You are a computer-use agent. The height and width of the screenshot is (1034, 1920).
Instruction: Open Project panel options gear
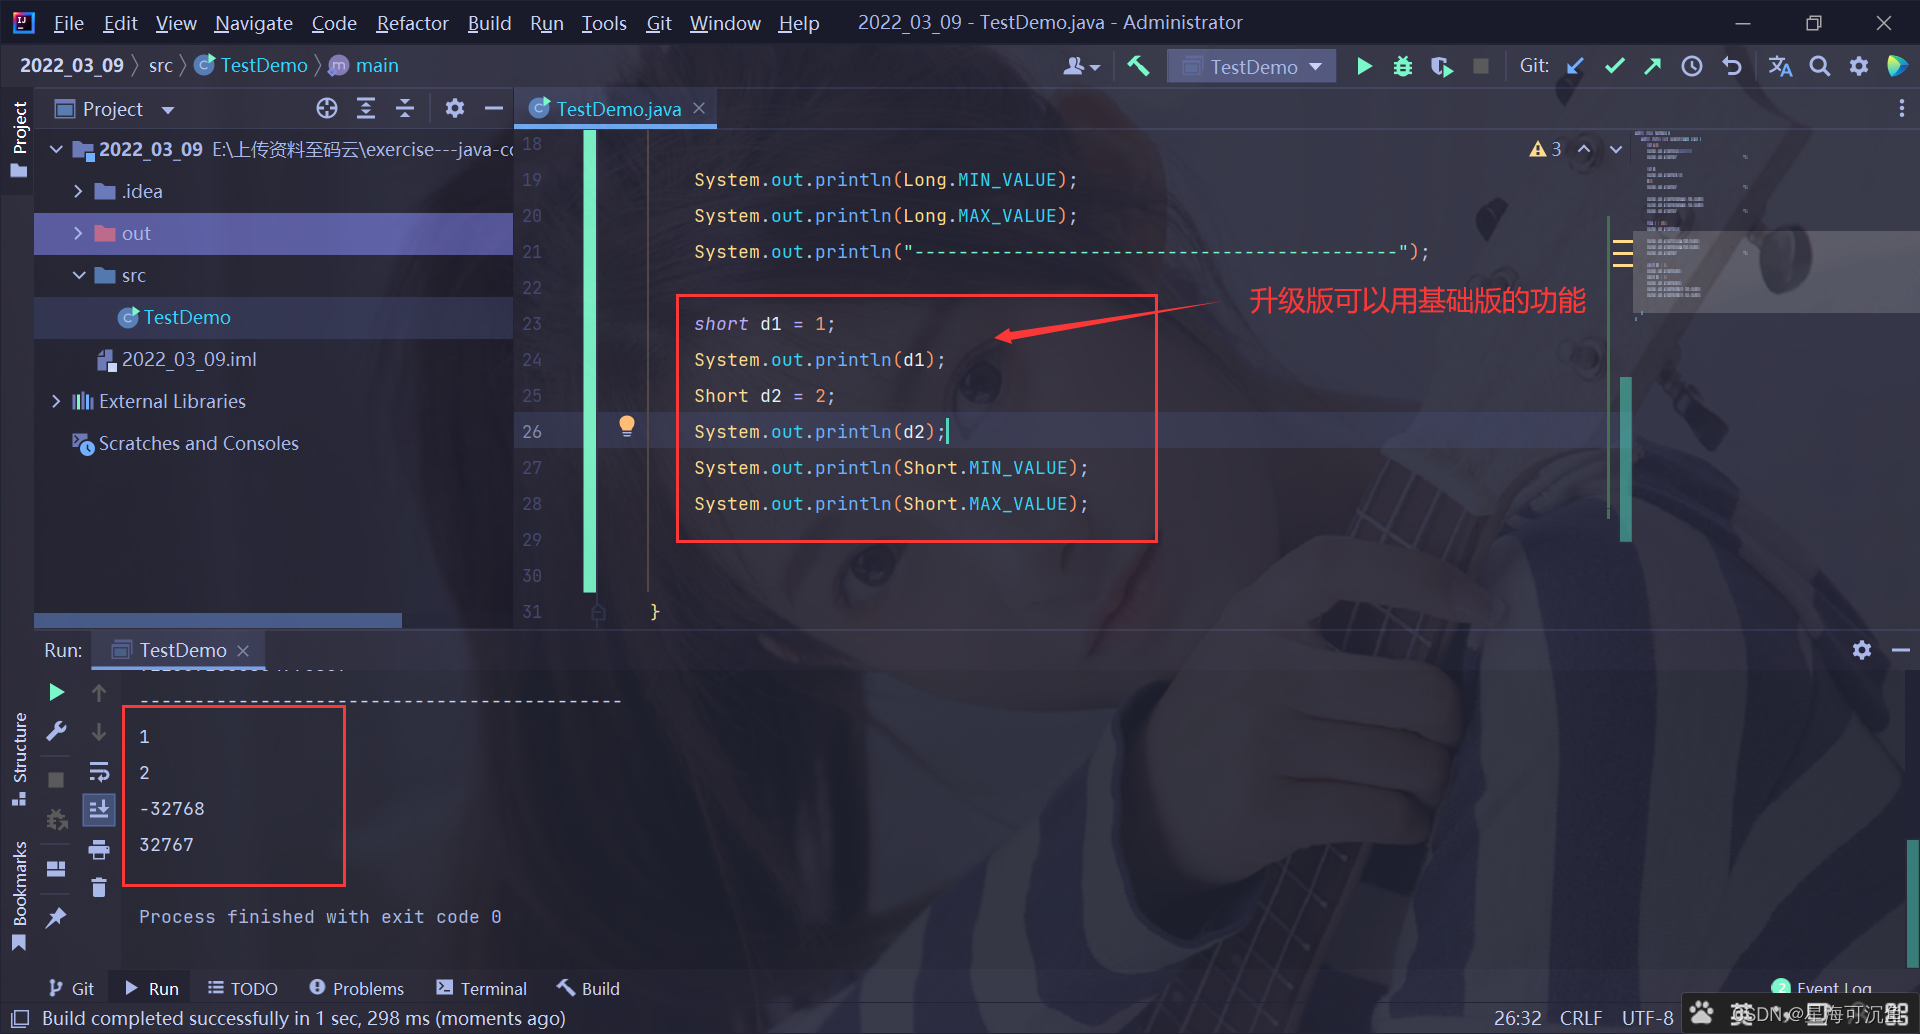click(x=455, y=108)
